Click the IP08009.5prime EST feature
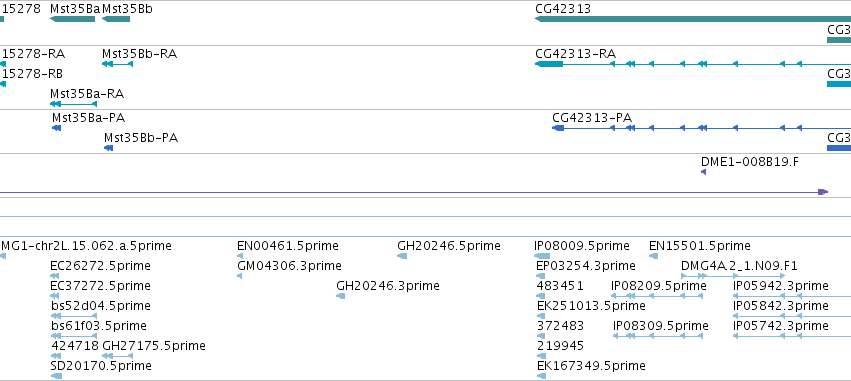Image resolution: width=851 pixels, height=381 pixels. (542, 256)
